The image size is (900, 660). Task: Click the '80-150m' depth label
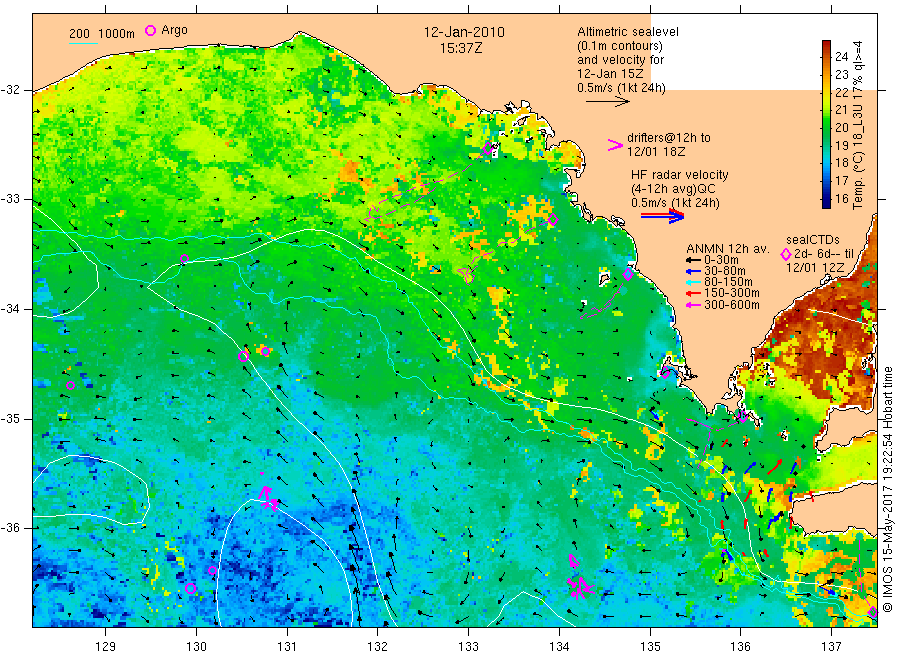click(x=728, y=282)
